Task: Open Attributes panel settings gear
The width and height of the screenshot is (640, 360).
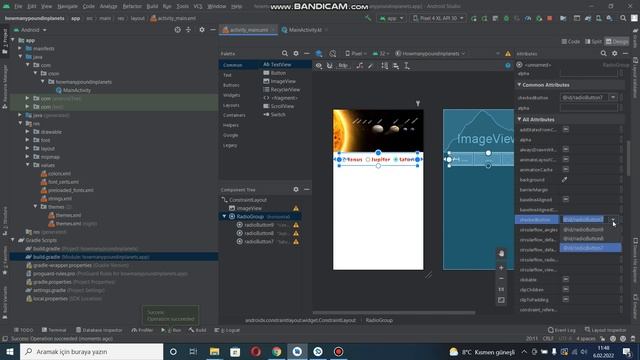Action: (615, 53)
